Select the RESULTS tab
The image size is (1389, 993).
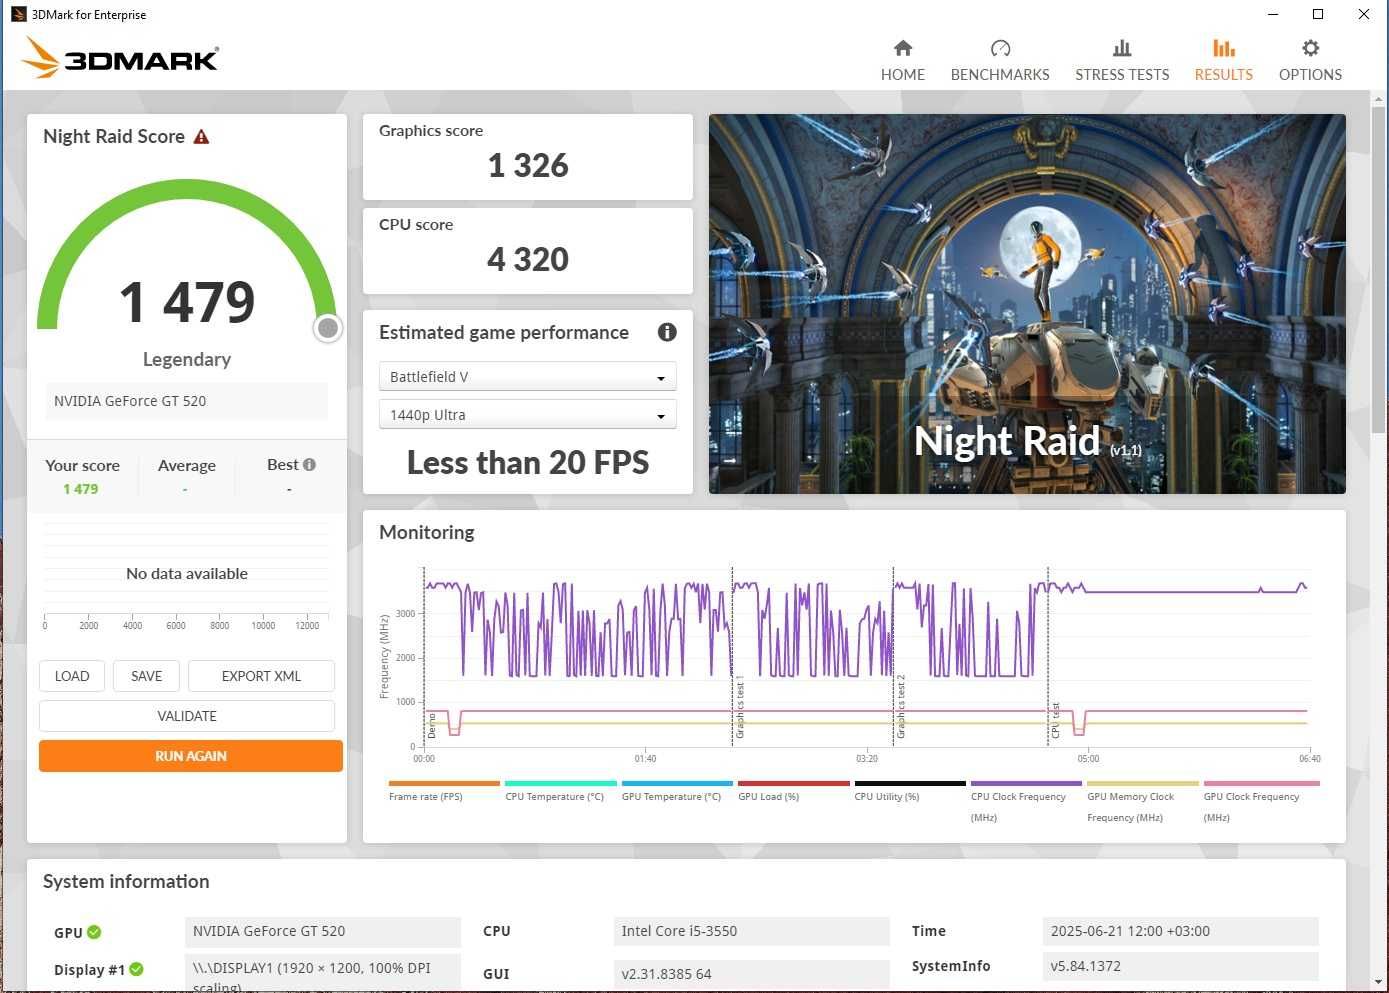pyautogui.click(x=1223, y=61)
